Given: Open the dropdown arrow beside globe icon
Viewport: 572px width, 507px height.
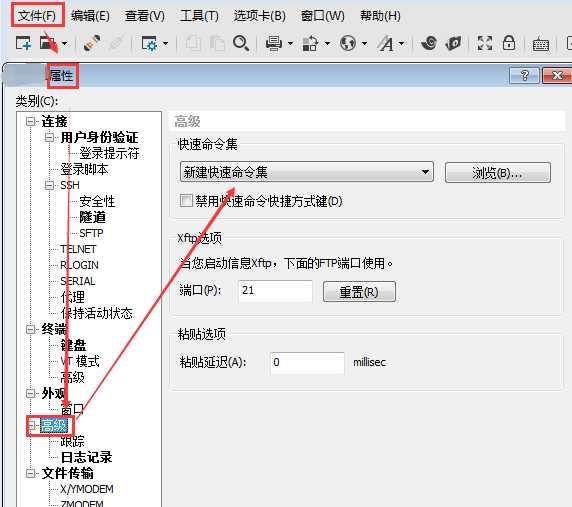Looking at the screenshot, I should [364, 43].
